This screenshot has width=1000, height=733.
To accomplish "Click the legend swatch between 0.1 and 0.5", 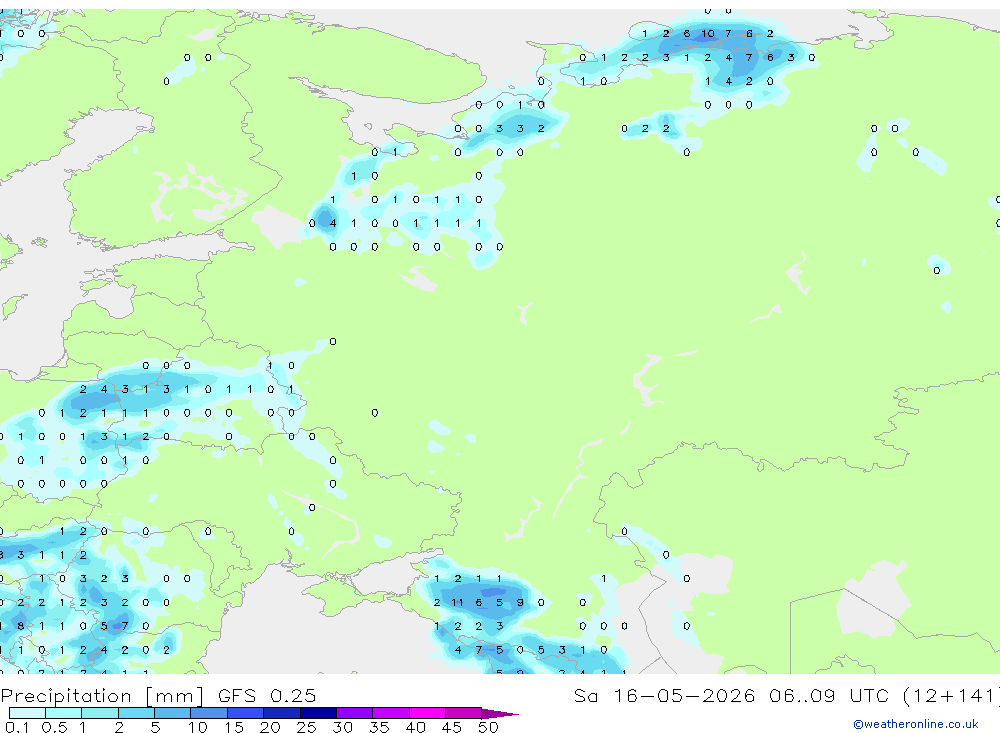I will point(27,713).
